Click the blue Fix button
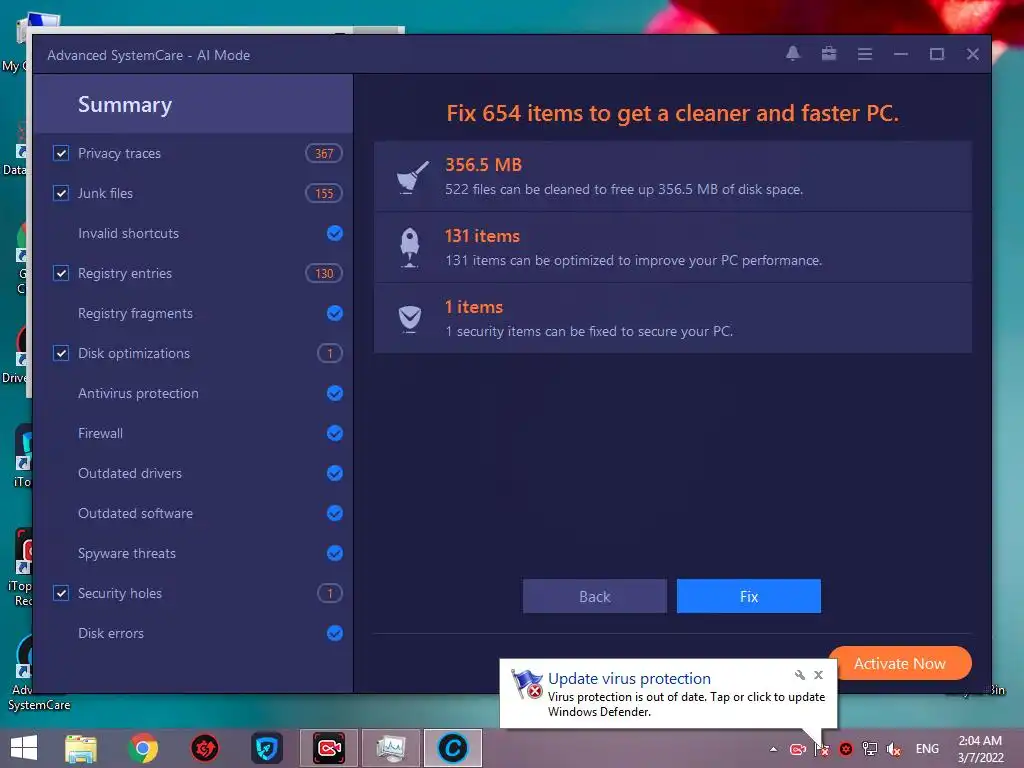This screenshot has height=768, width=1024. [748, 596]
